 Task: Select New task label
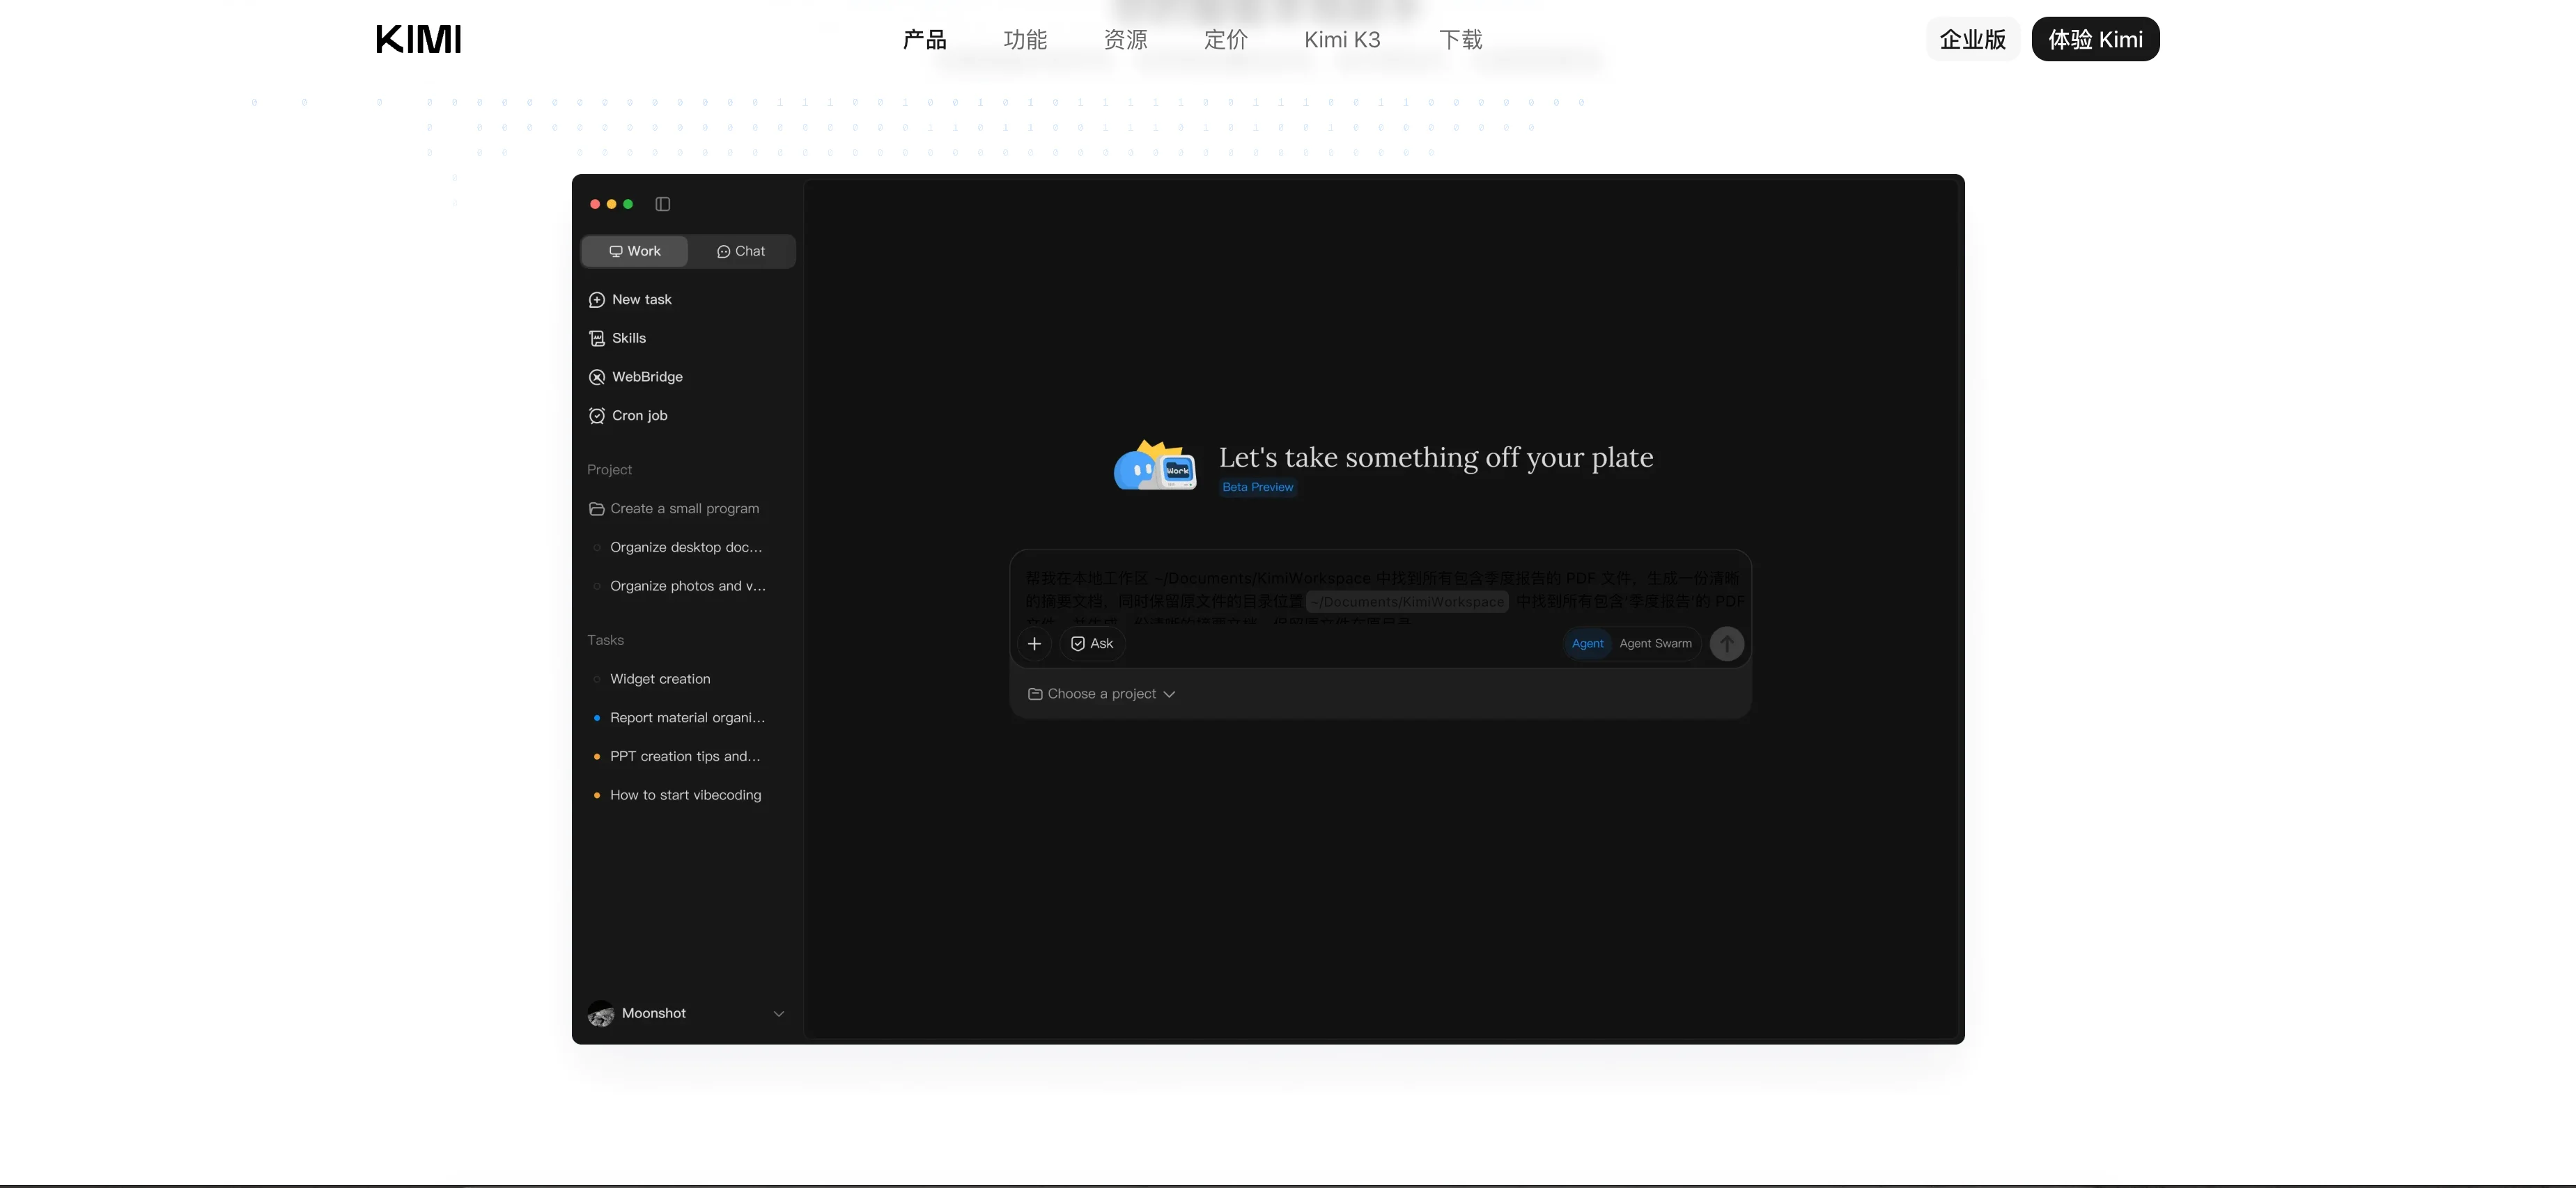pos(642,299)
